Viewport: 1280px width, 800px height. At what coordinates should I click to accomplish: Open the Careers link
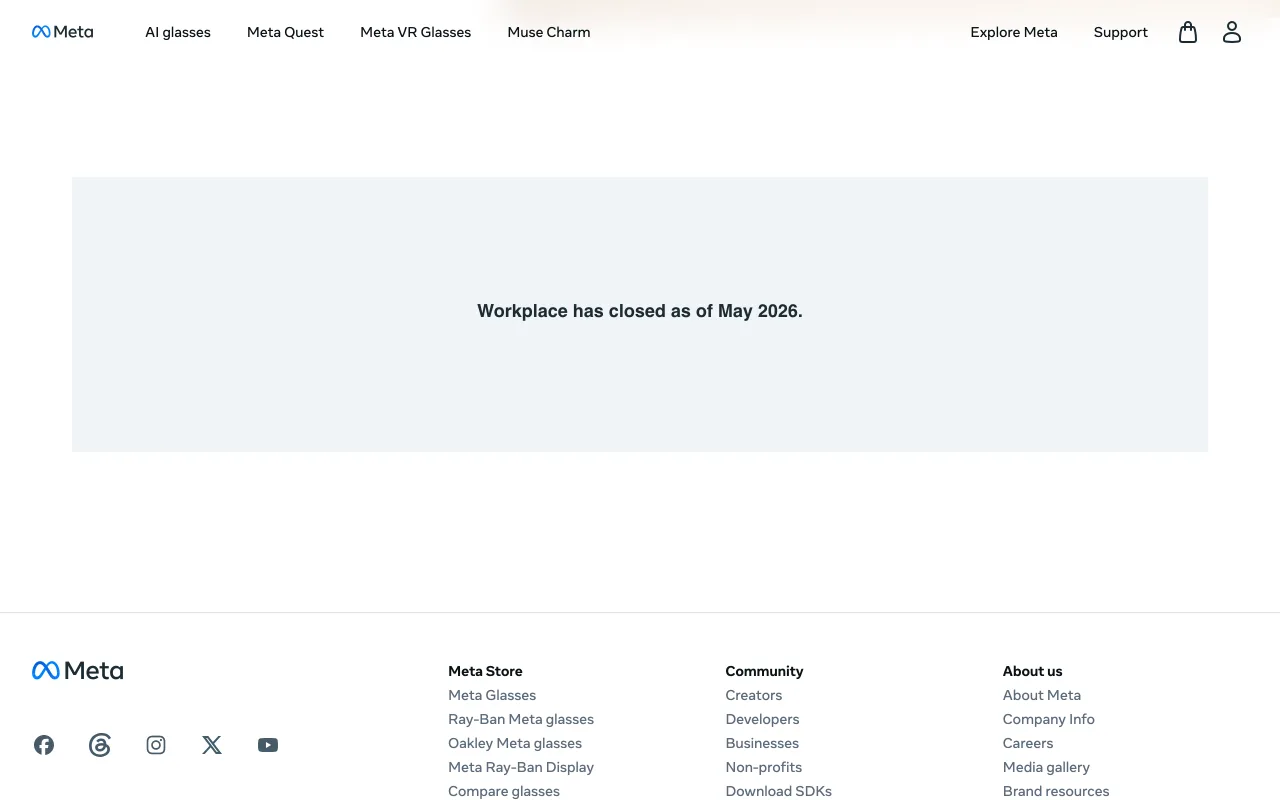1028,743
